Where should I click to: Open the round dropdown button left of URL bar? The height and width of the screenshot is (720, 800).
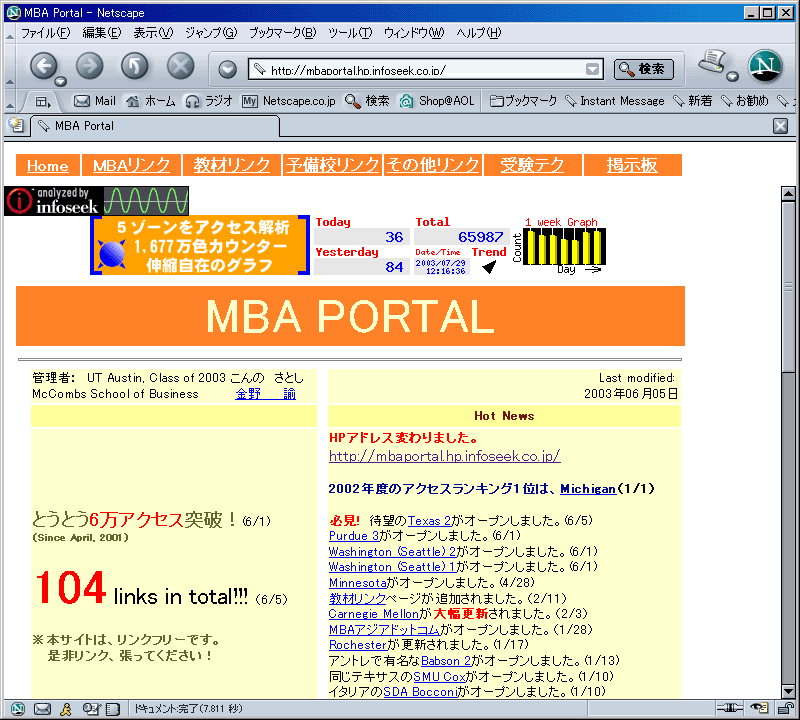pyautogui.click(x=228, y=69)
